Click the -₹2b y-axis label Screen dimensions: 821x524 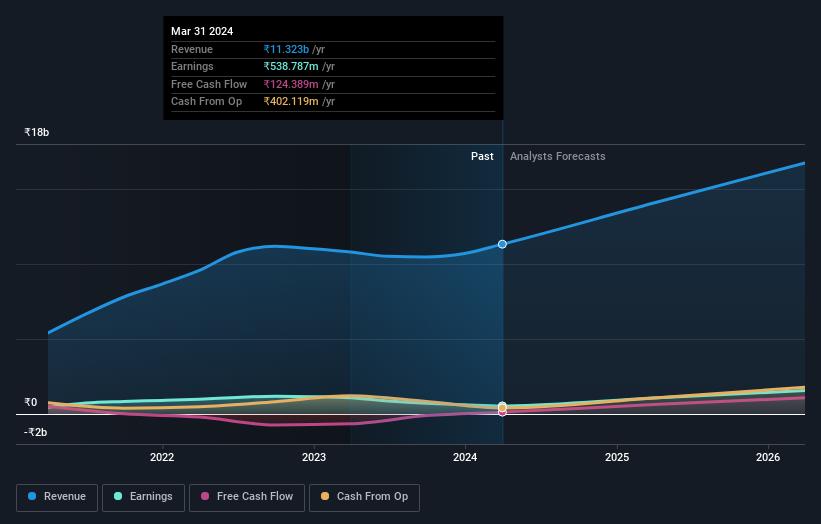(x=36, y=432)
